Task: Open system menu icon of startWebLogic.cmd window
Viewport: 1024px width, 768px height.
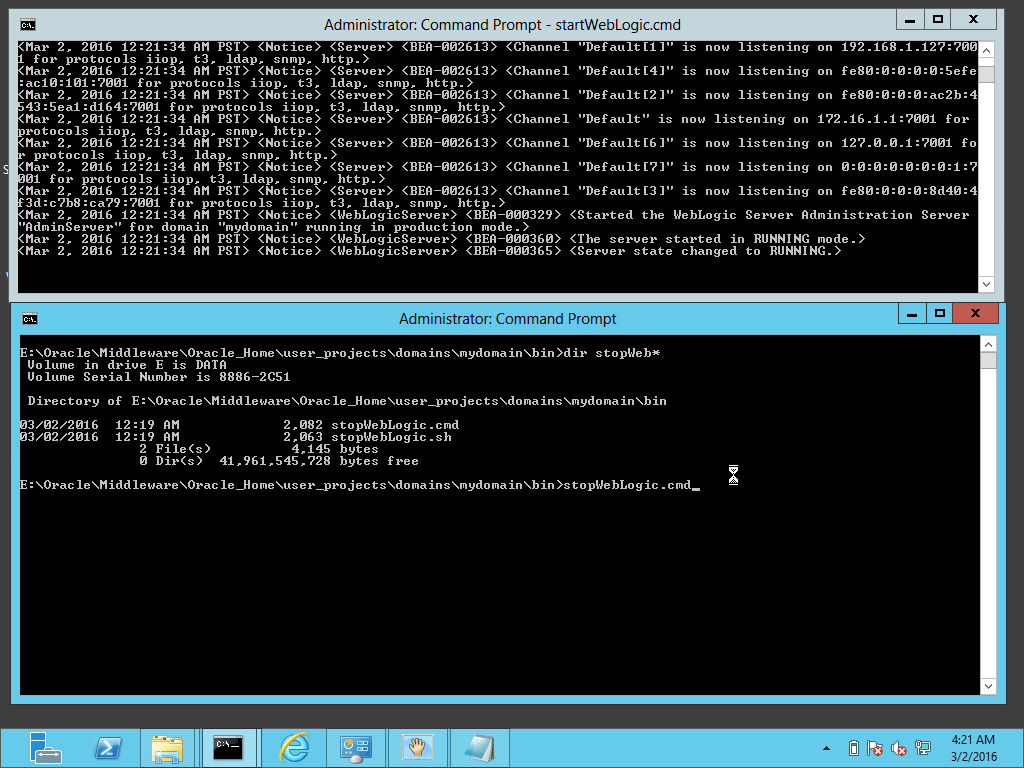Action: pyautogui.click(x=29, y=24)
